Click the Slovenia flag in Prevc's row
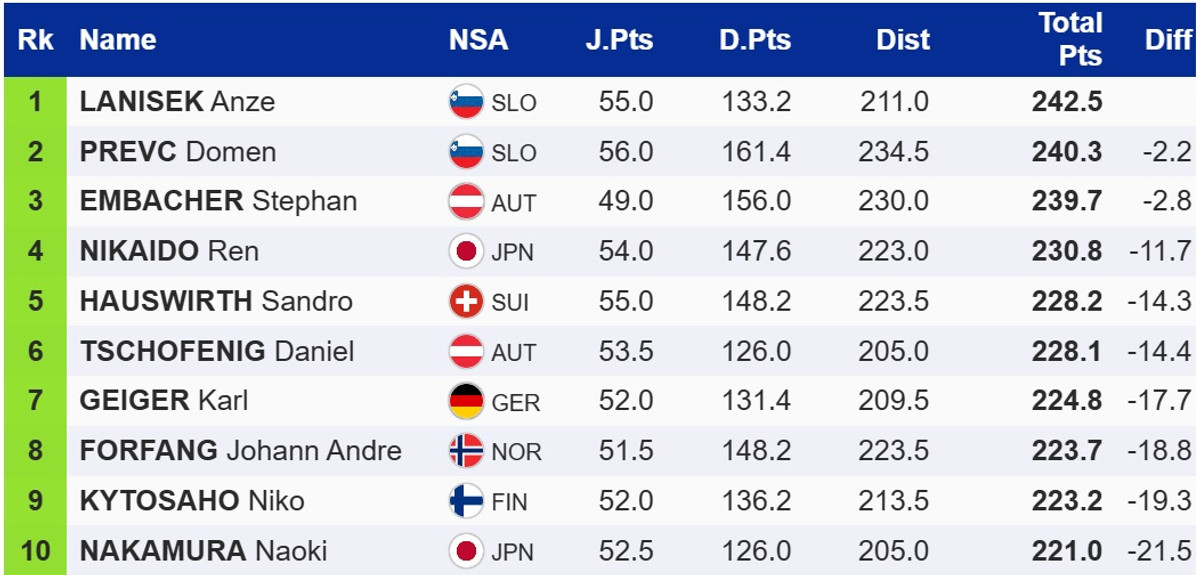The image size is (1200, 575). tap(466, 152)
